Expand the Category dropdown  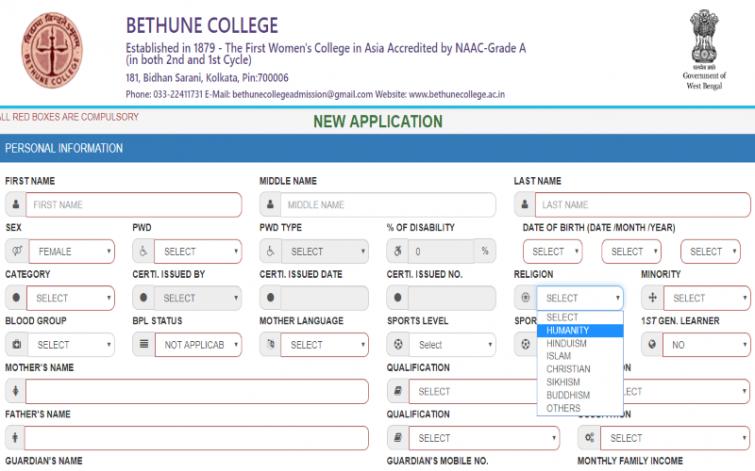pyautogui.click(x=70, y=298)
